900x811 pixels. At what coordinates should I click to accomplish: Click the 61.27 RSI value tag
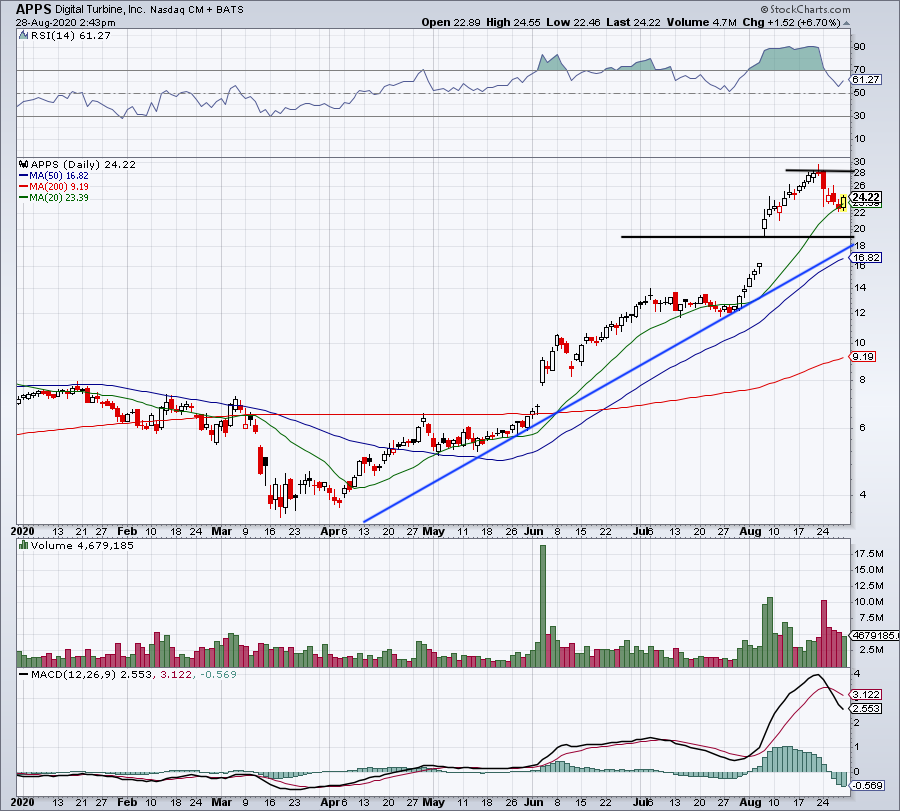pyautogui.click(x=865, y=80)
